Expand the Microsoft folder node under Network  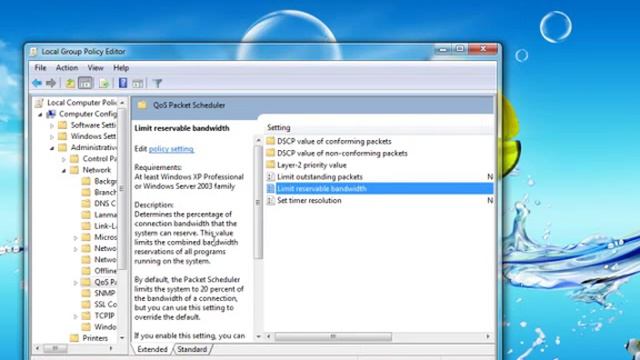(x=76, y=238)
